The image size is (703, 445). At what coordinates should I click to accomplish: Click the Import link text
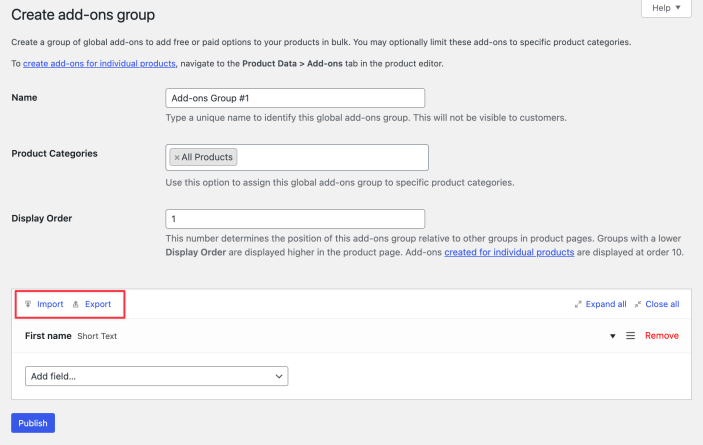point(50,304)
